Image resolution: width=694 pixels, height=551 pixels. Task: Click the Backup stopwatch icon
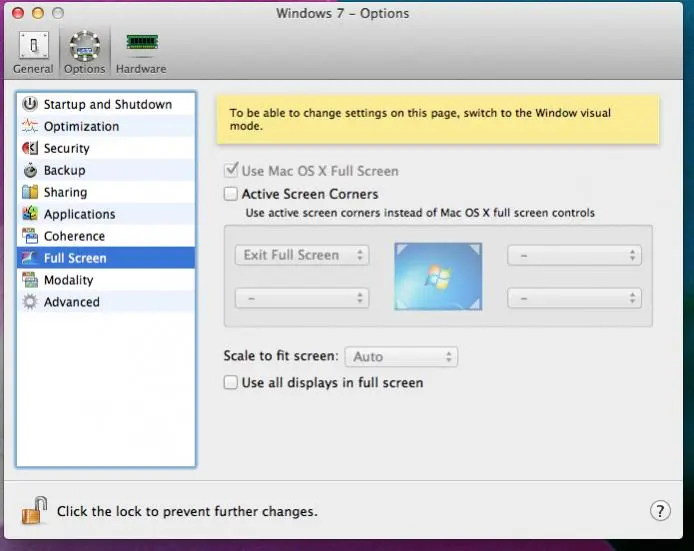pos(30,170)
